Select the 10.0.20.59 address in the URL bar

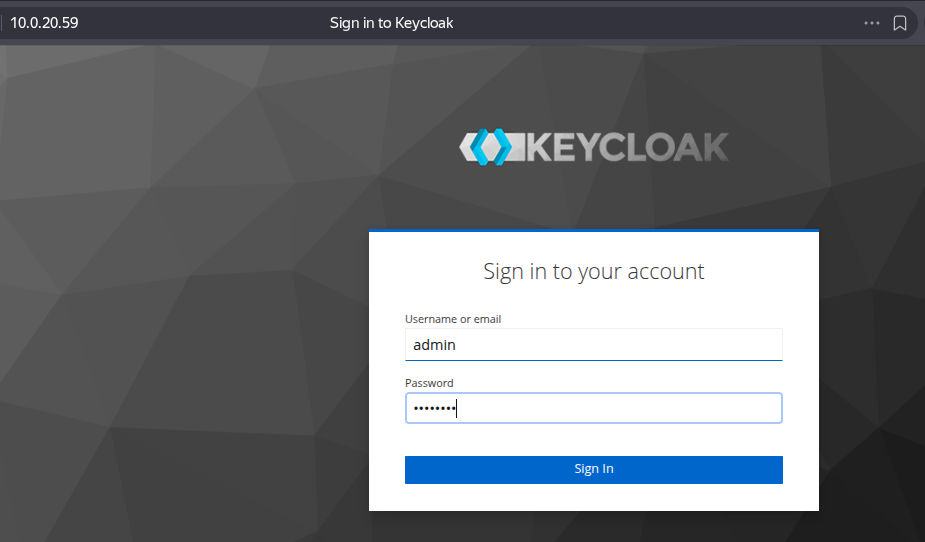point(44,23)
